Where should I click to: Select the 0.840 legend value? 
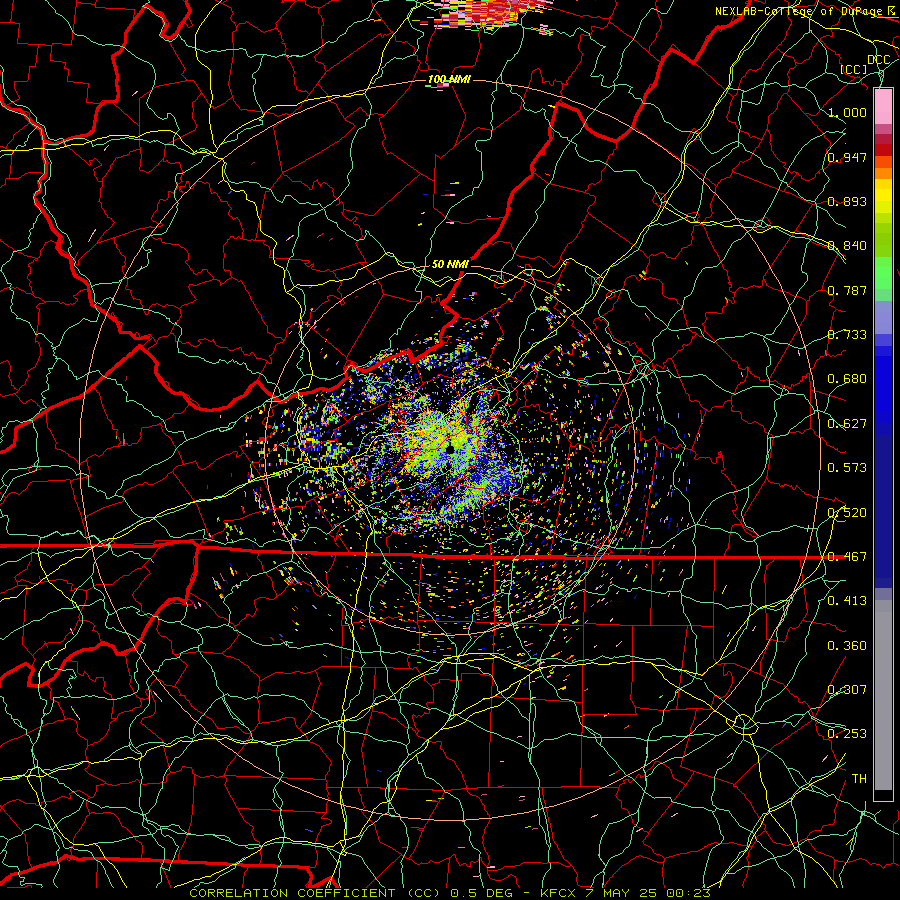(847, 246)
